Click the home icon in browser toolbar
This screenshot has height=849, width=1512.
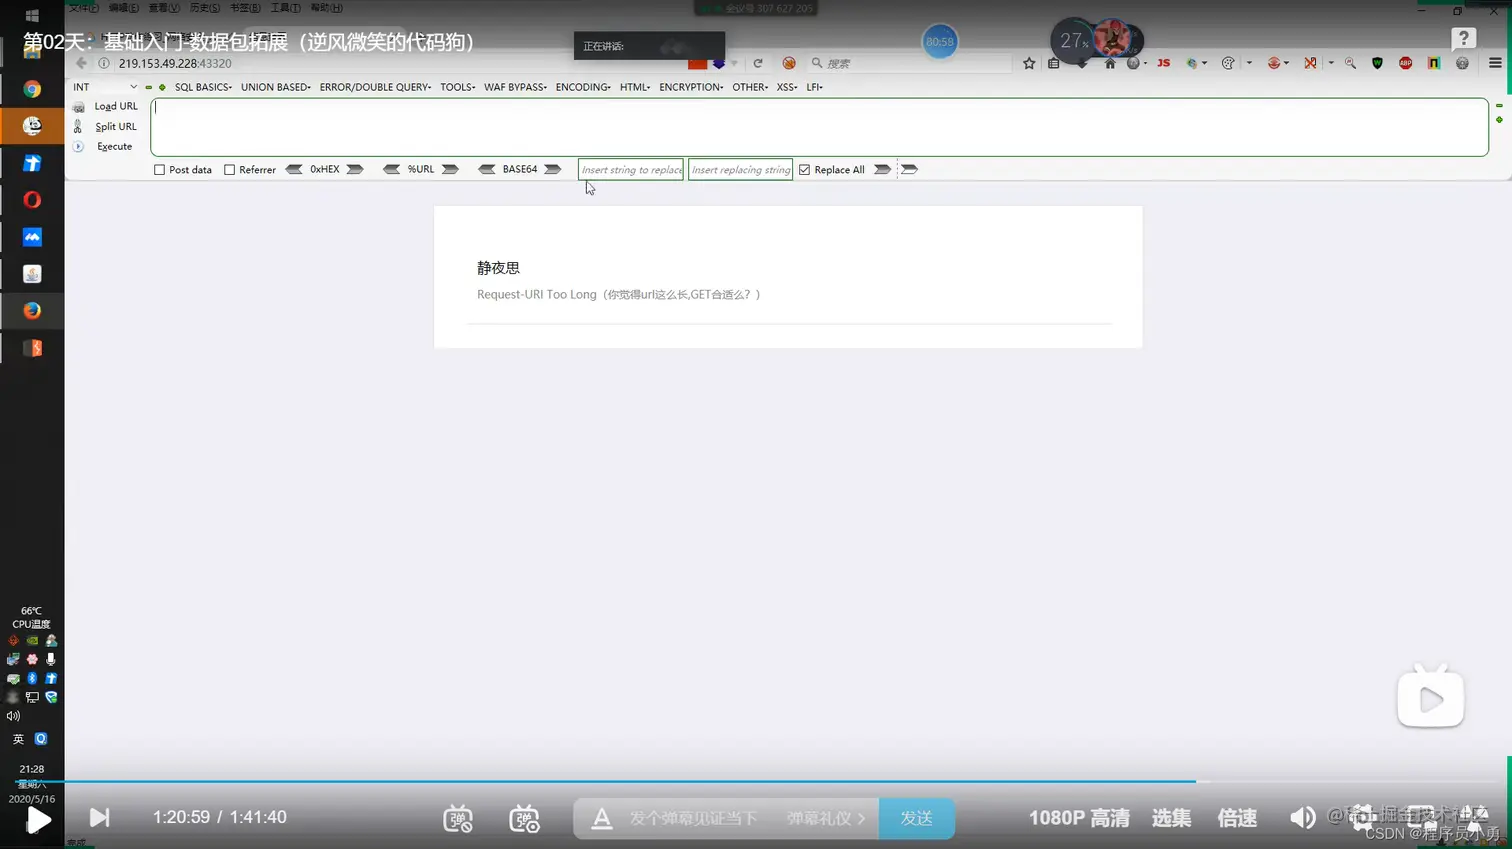1109,63
